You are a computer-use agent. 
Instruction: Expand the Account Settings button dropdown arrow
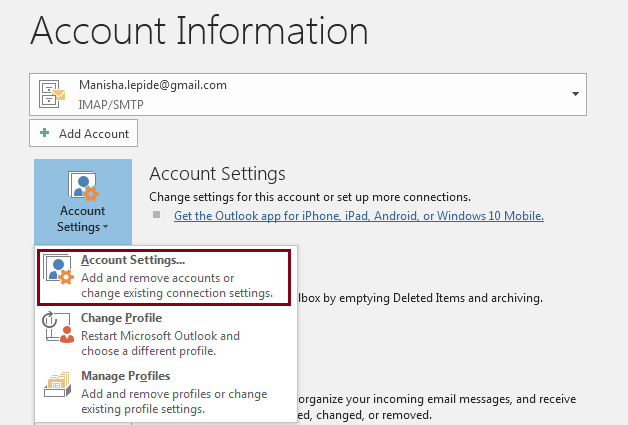[105, 227]
